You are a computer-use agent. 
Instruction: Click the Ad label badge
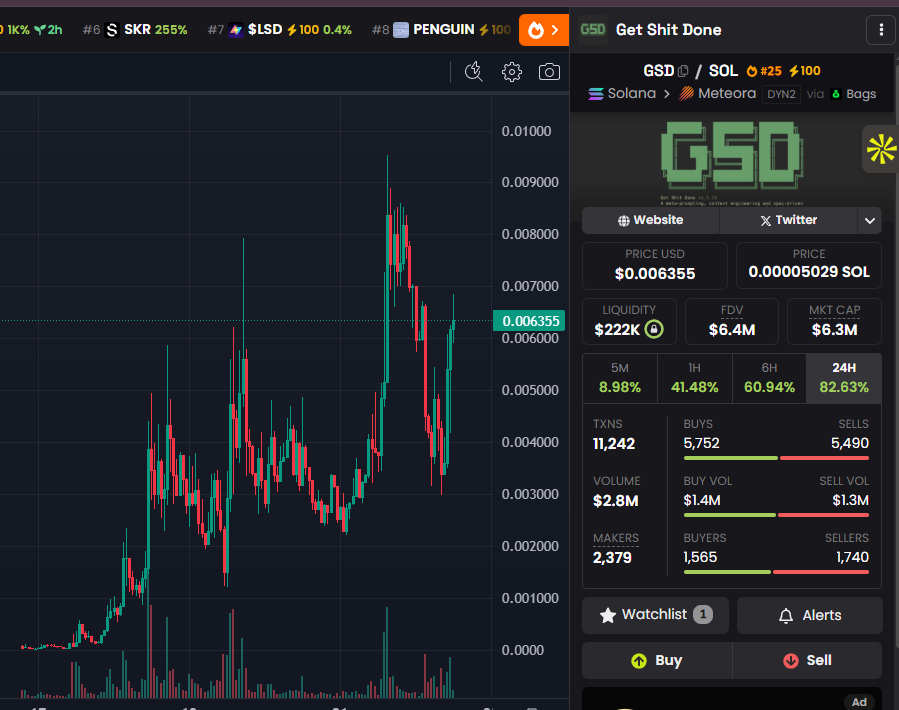tap(859, 702)
